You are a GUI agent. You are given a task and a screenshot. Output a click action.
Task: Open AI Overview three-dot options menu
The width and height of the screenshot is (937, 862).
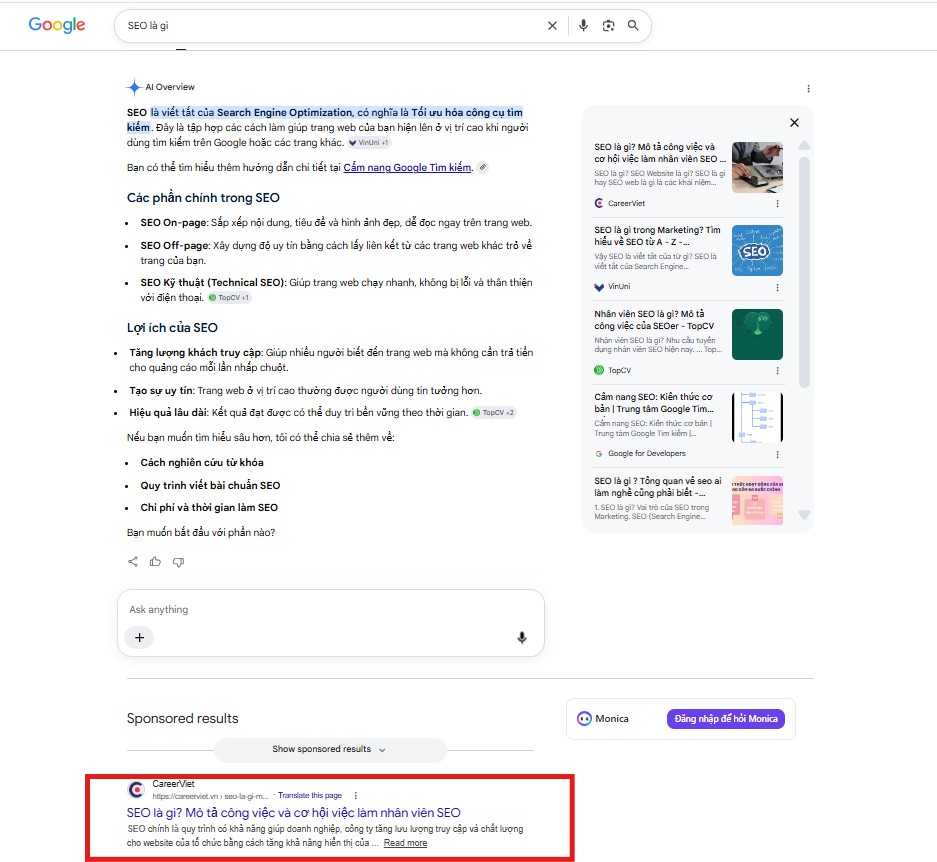tap(809, 88)
